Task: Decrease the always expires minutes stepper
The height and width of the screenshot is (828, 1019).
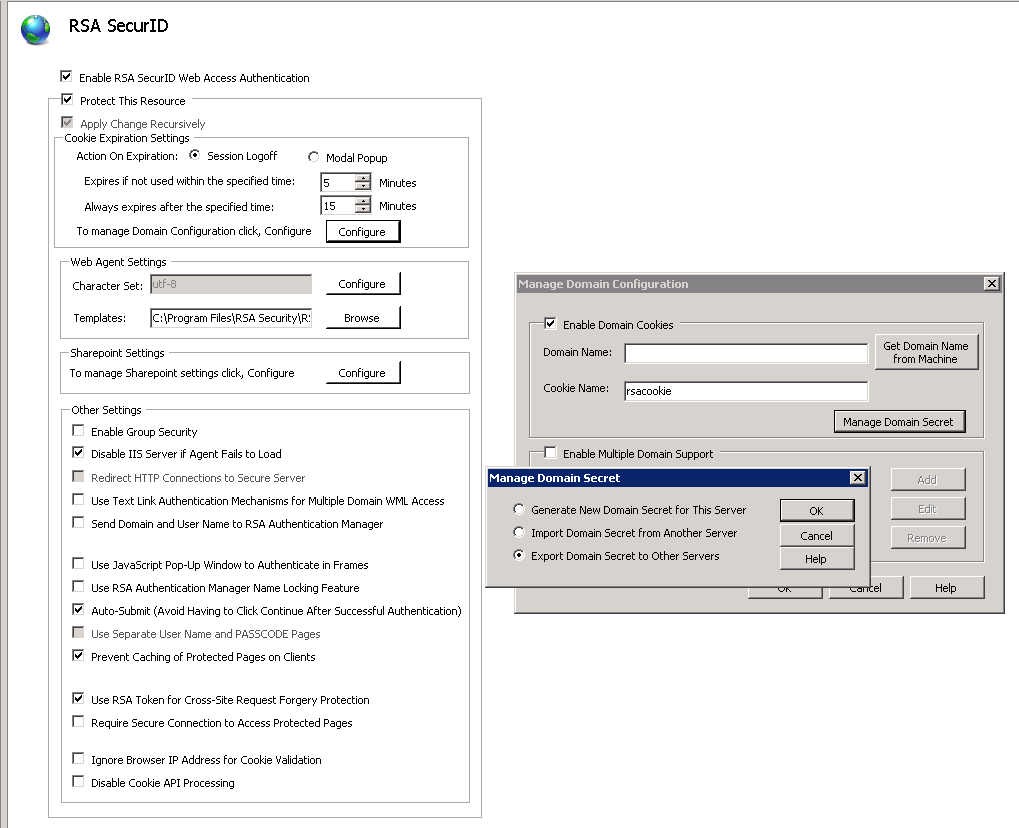Action: (363, 210)
